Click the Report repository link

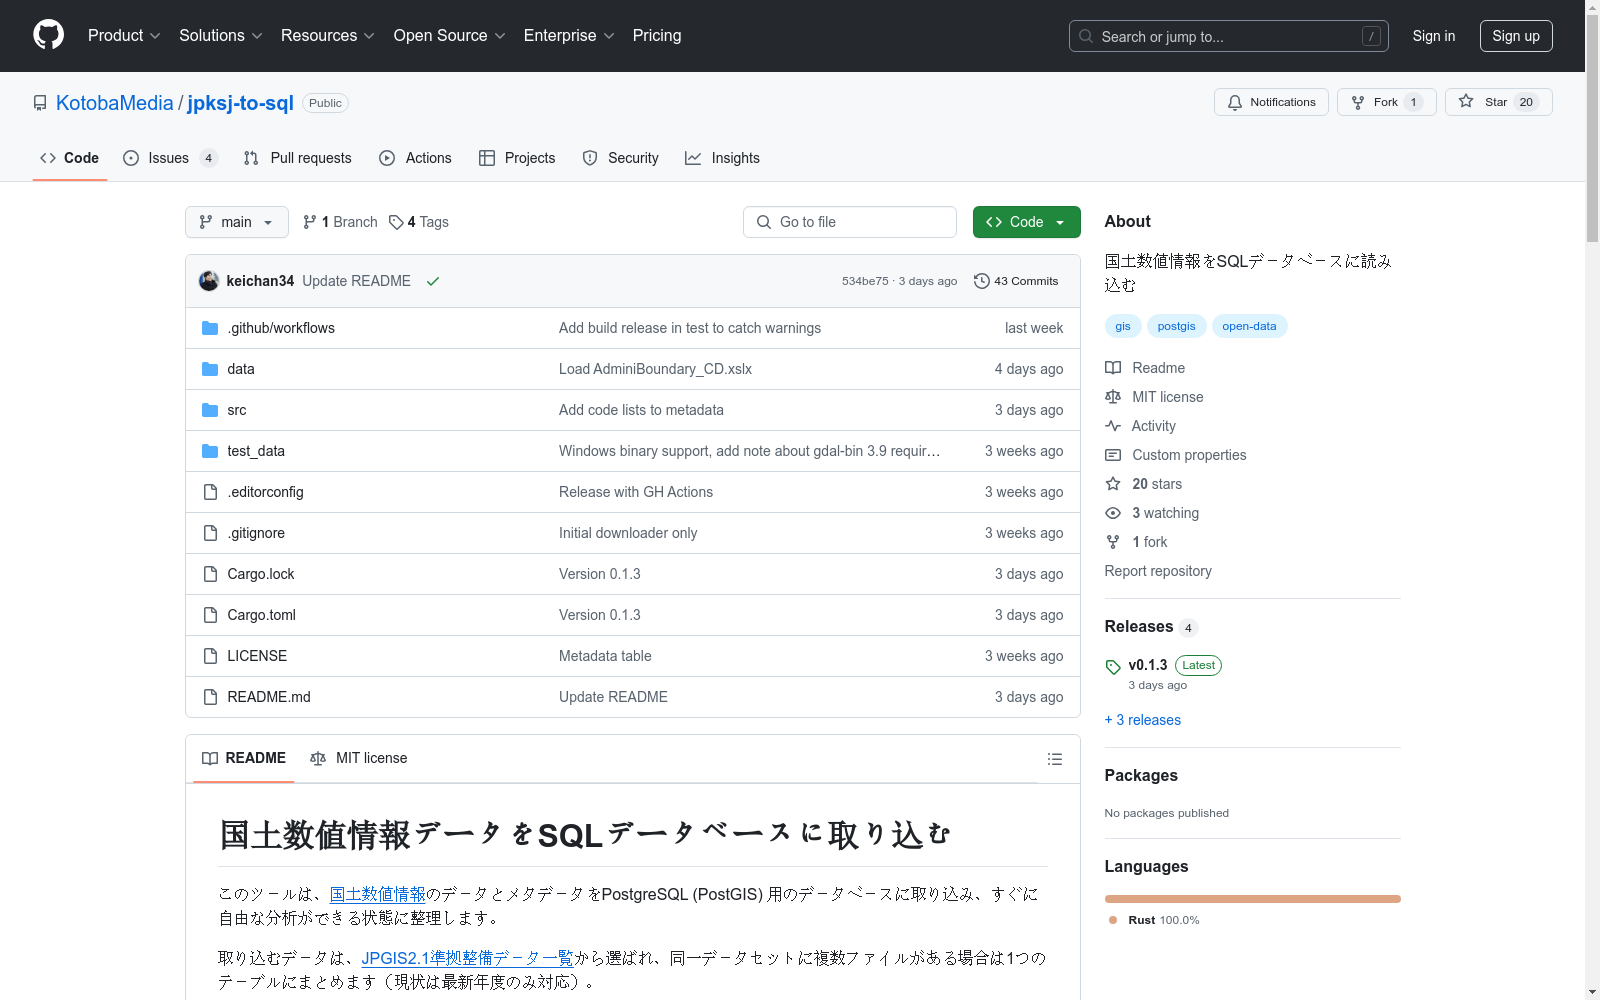point(1158,571)
